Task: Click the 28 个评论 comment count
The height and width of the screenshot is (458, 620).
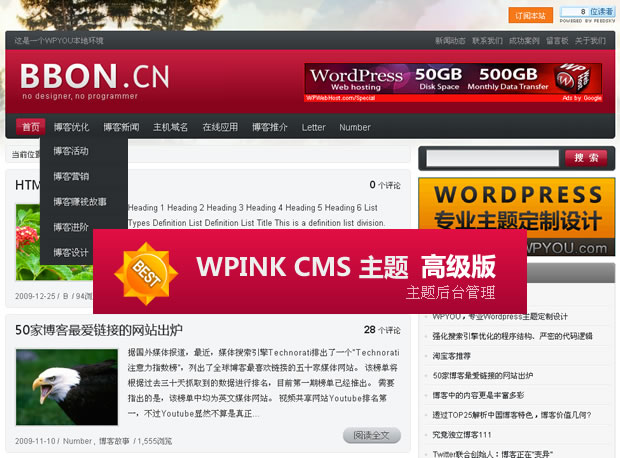Action: [x=382, y=330]
